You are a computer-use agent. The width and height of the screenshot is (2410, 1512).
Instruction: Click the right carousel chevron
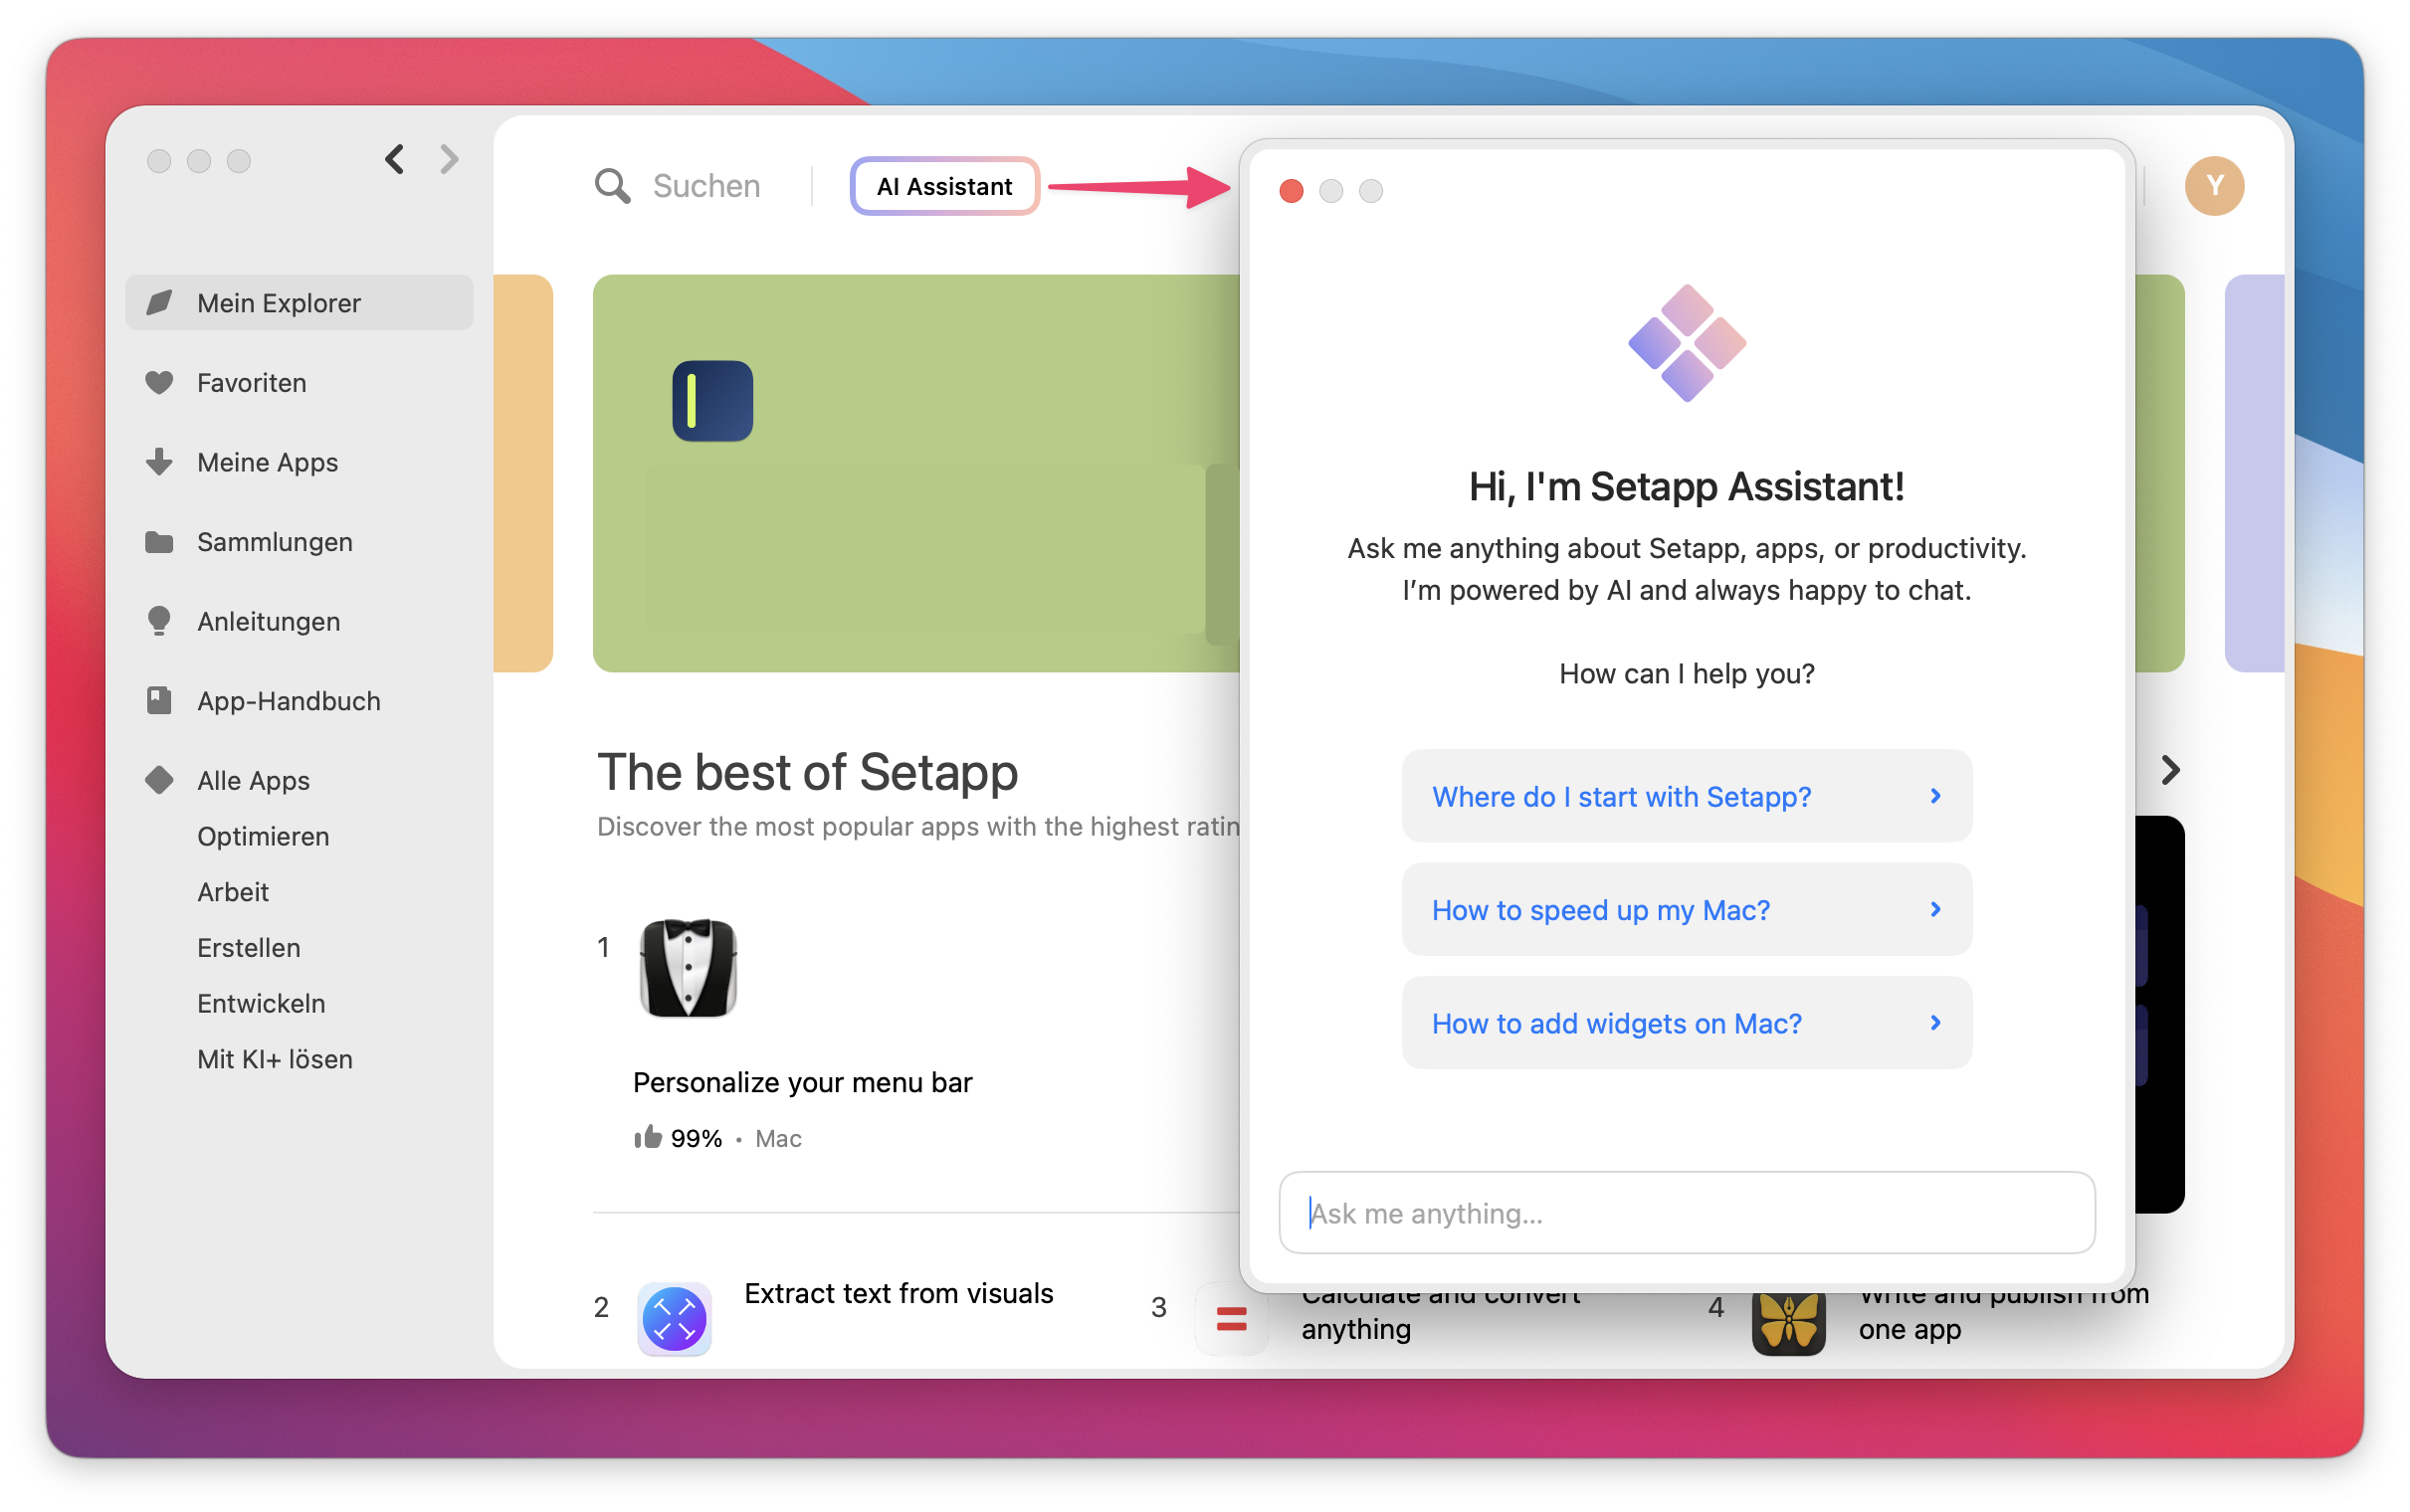tap(2170, 770)
